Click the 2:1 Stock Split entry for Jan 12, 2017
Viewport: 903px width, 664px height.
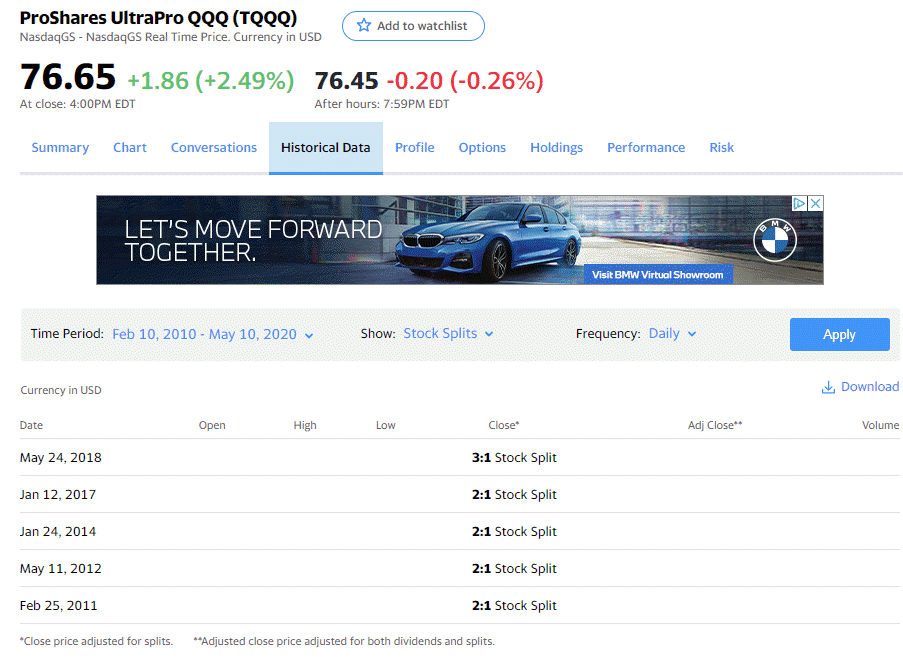(x=514, y=495)
